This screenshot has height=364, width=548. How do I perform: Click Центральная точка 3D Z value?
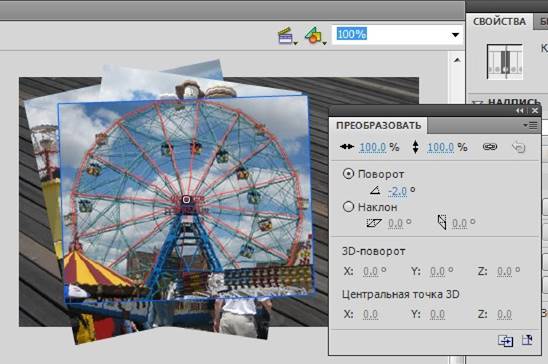[x=504, y=315]
